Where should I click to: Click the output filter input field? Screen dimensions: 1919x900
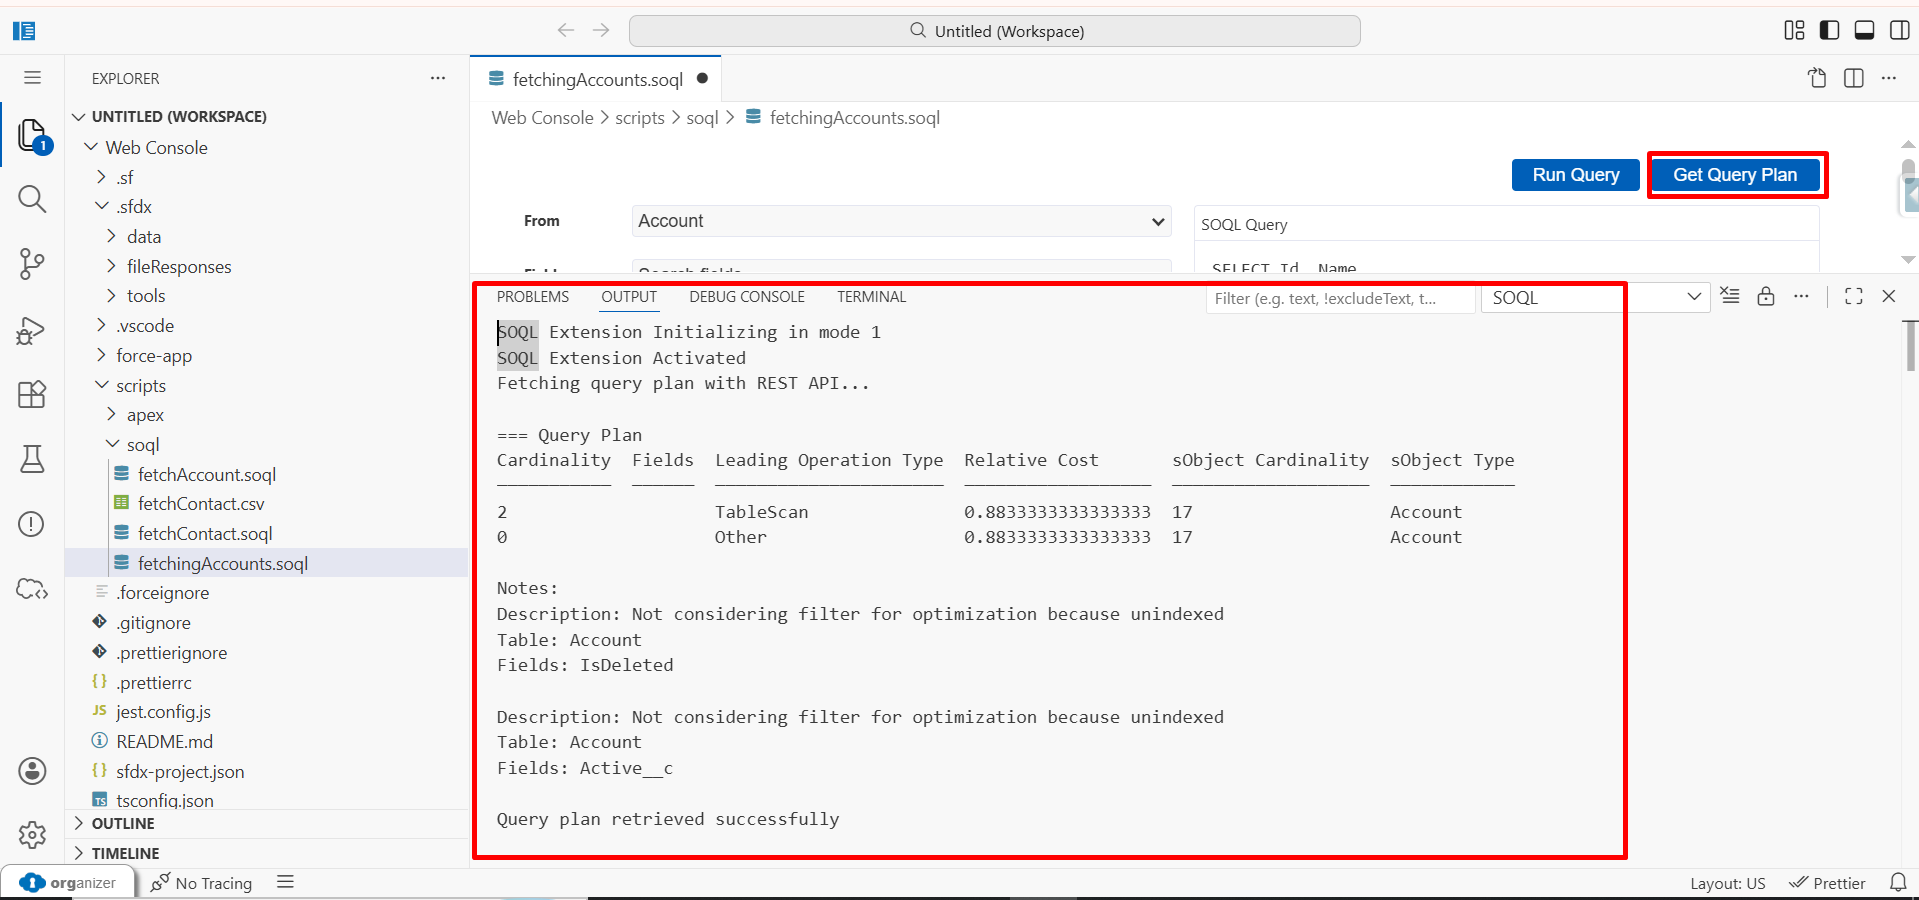[1340, 298]
